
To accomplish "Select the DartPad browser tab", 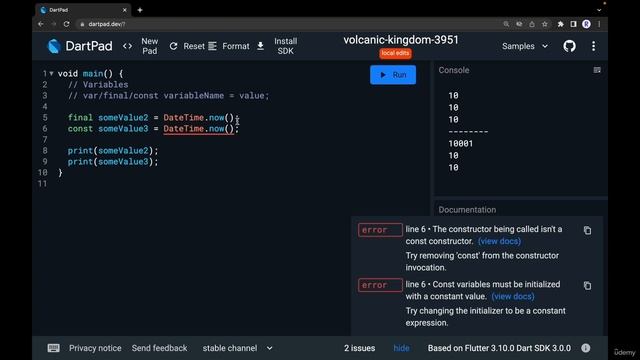I will click(x=84, y=10).
